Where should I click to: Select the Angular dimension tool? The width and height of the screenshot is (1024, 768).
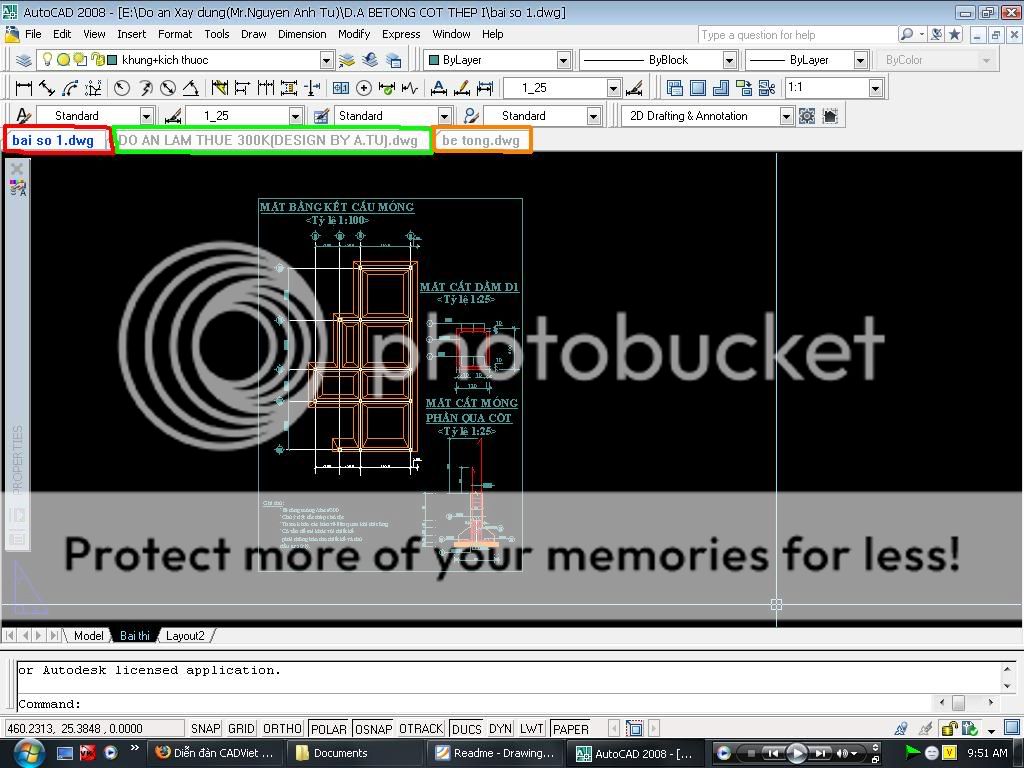(191, 88)
